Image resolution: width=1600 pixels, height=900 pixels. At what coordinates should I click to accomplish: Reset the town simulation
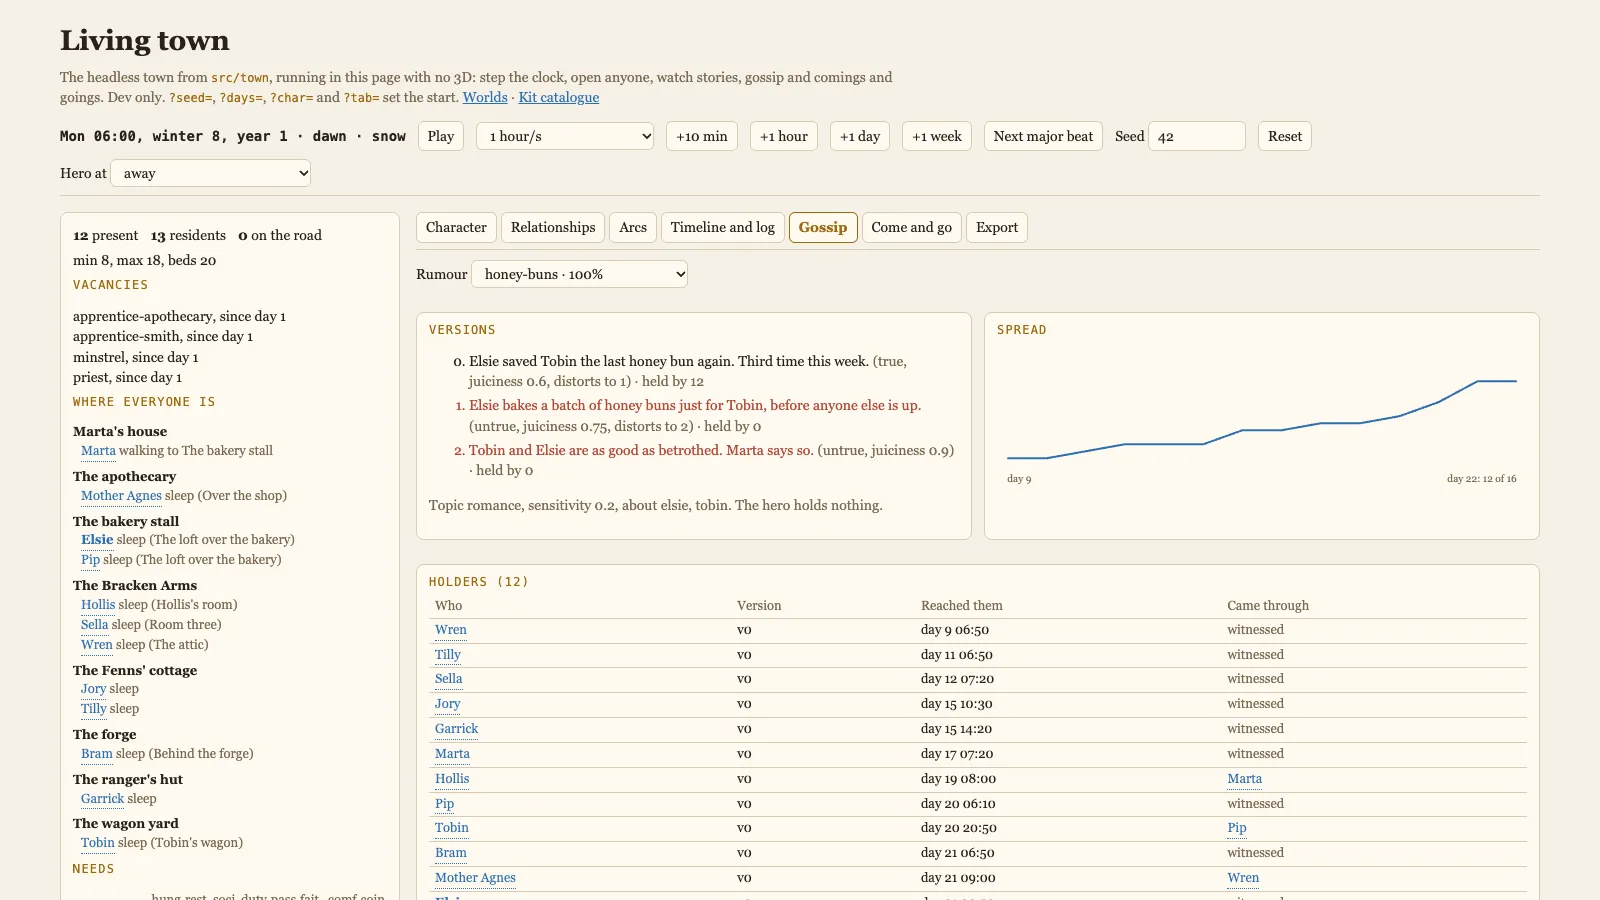(1285, 136)
